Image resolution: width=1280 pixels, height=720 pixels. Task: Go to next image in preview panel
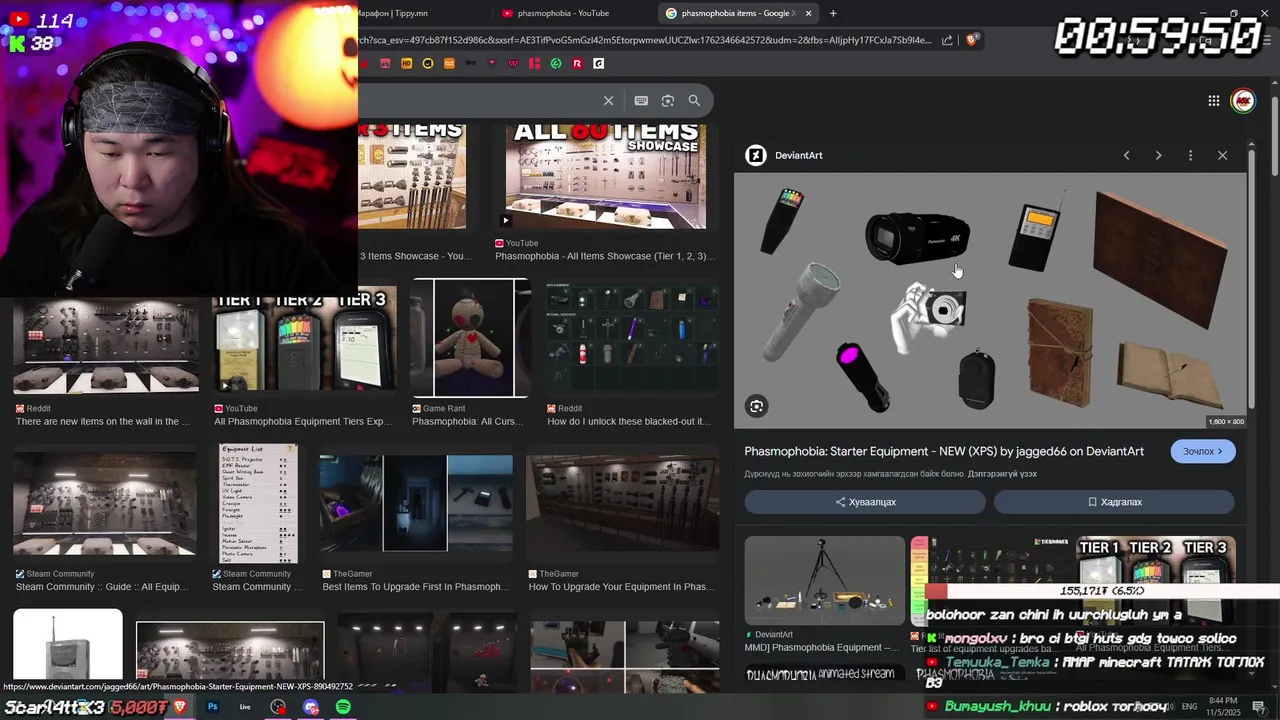[1158, 155]
